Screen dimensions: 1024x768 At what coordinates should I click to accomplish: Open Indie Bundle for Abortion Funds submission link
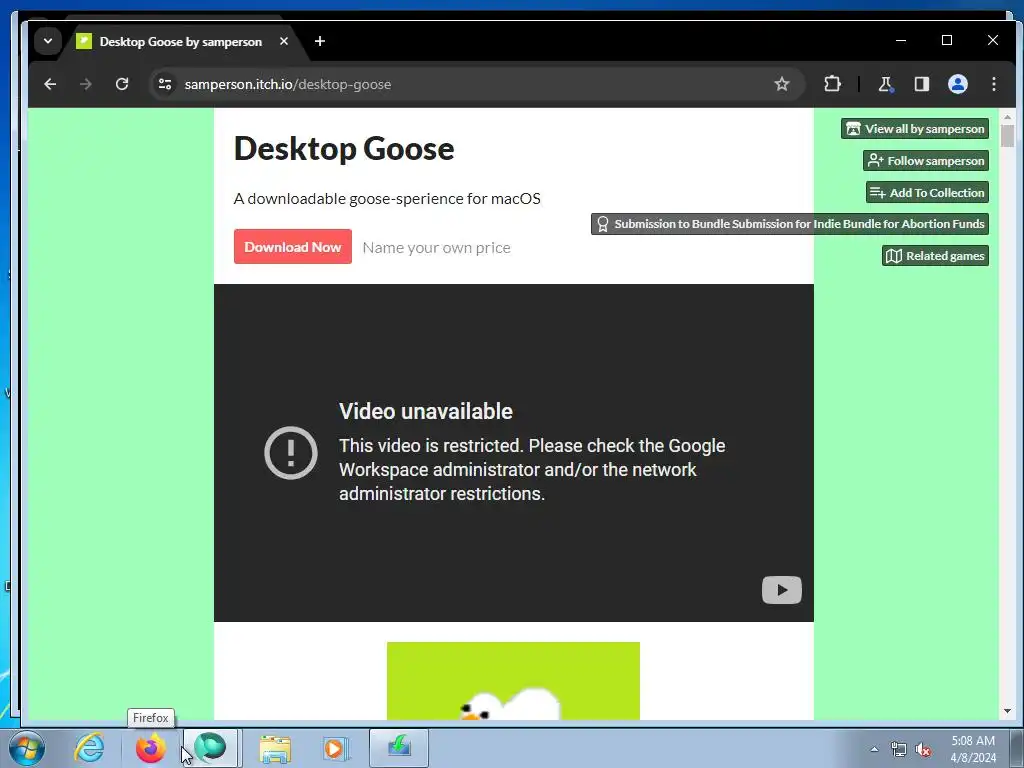[790, 224]
